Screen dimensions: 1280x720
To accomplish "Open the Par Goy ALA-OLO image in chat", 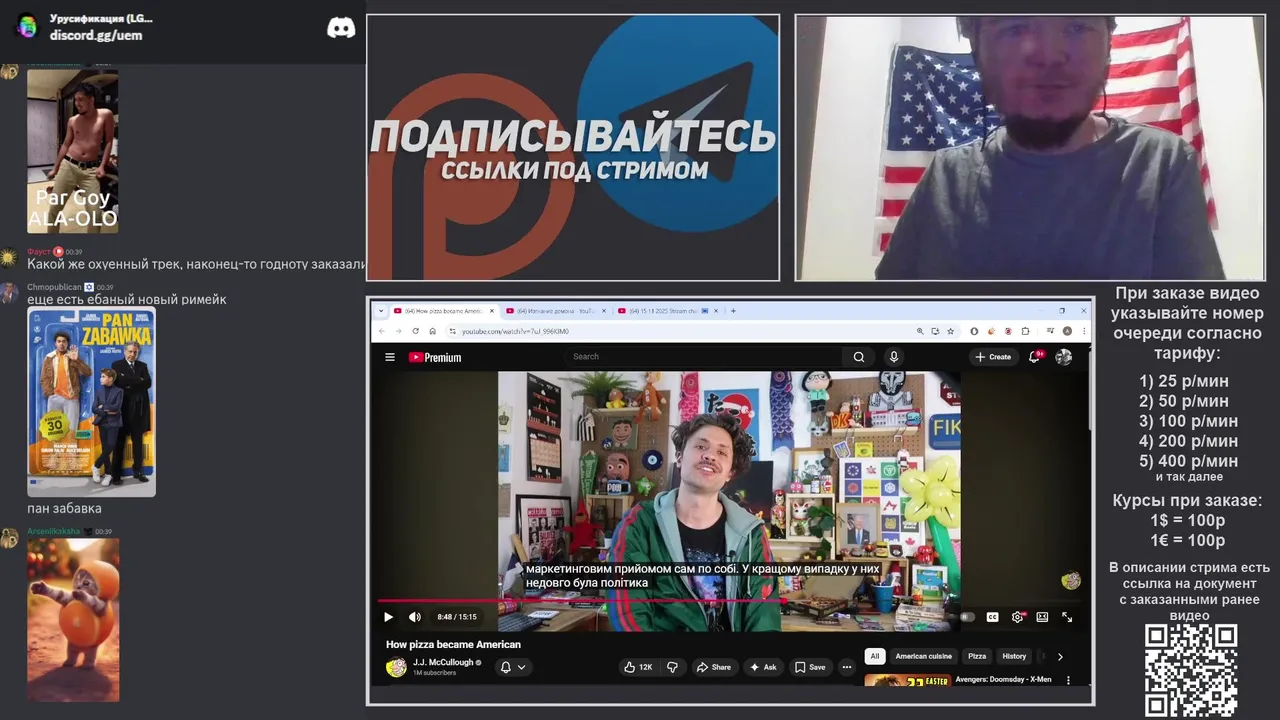I will tap(72, 151).
